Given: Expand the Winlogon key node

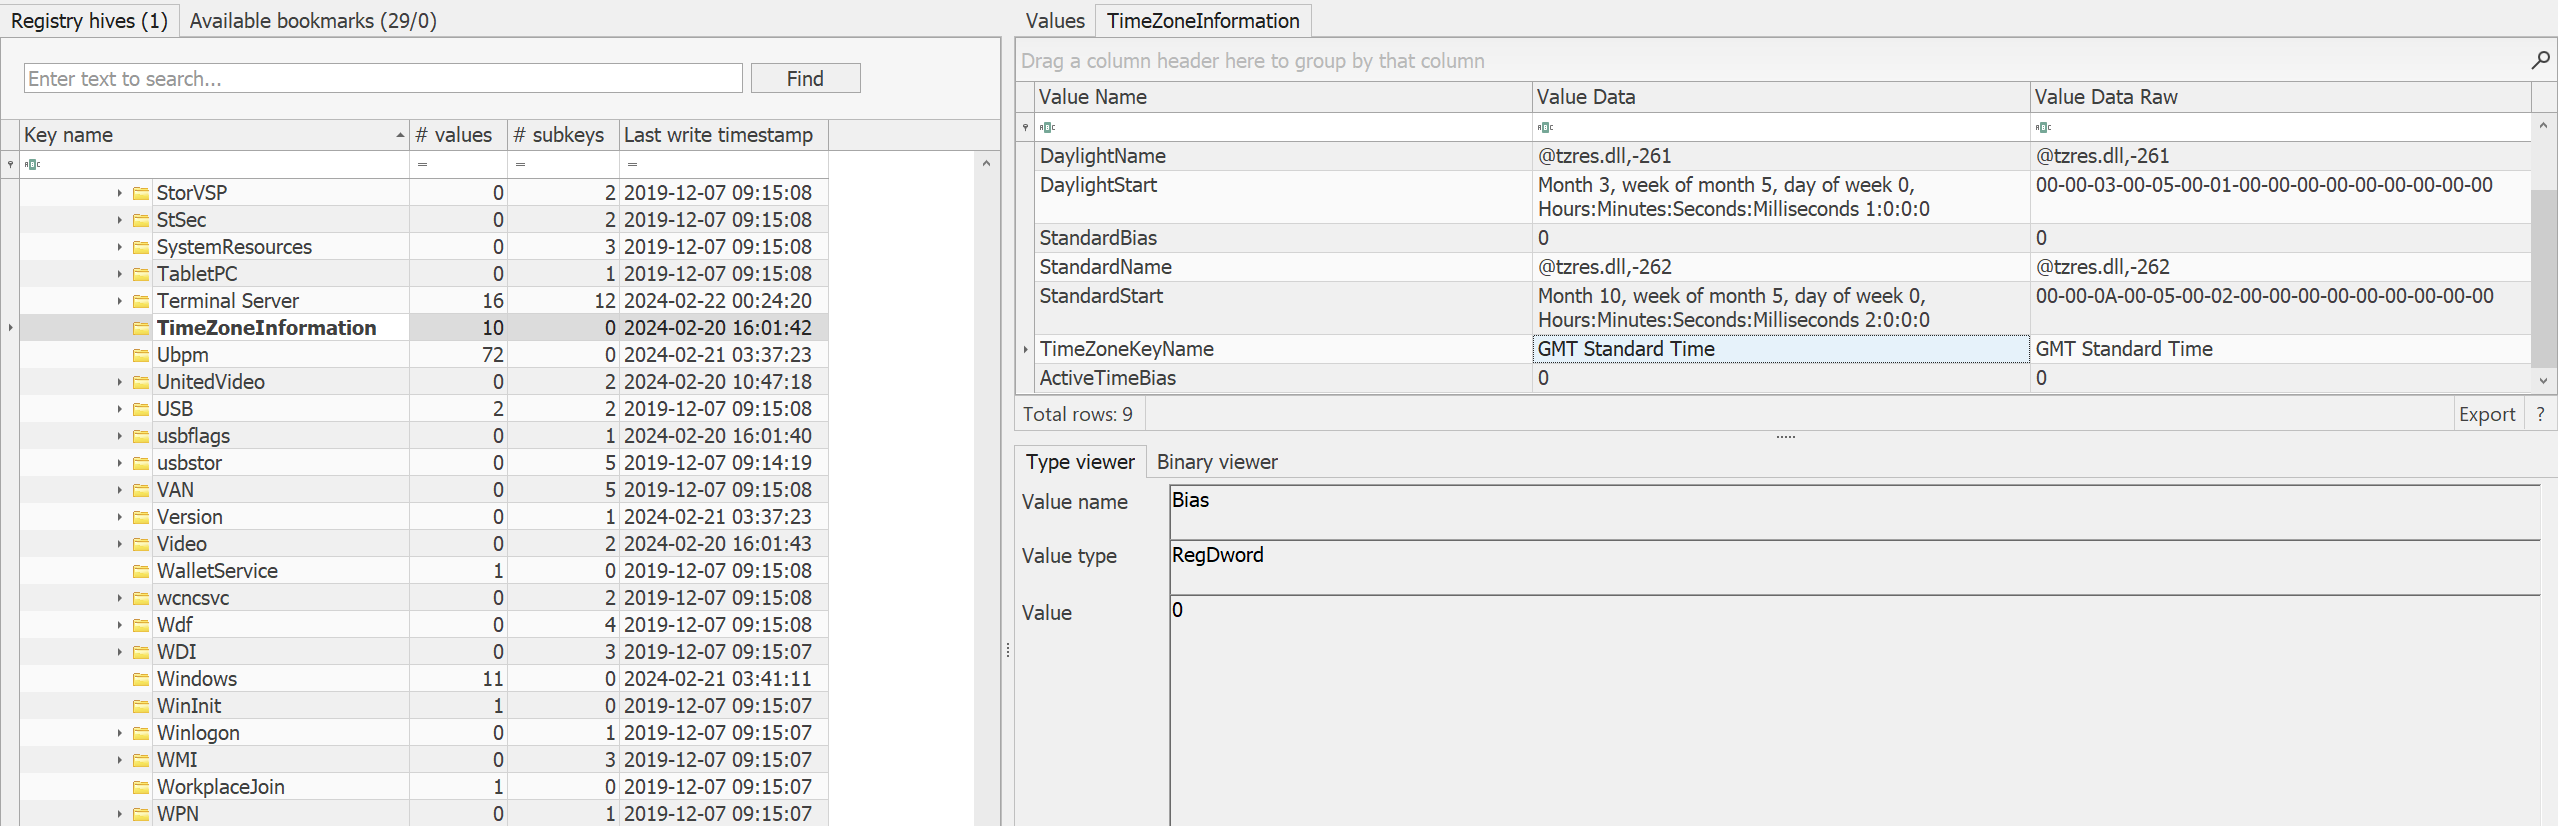Looking at the screenshot, I should 119,733.
